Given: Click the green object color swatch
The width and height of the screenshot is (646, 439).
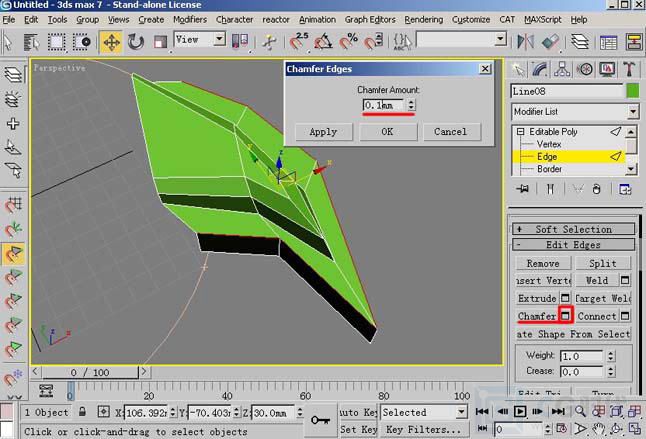Looking at the screenshot, I should pos(632,90).
